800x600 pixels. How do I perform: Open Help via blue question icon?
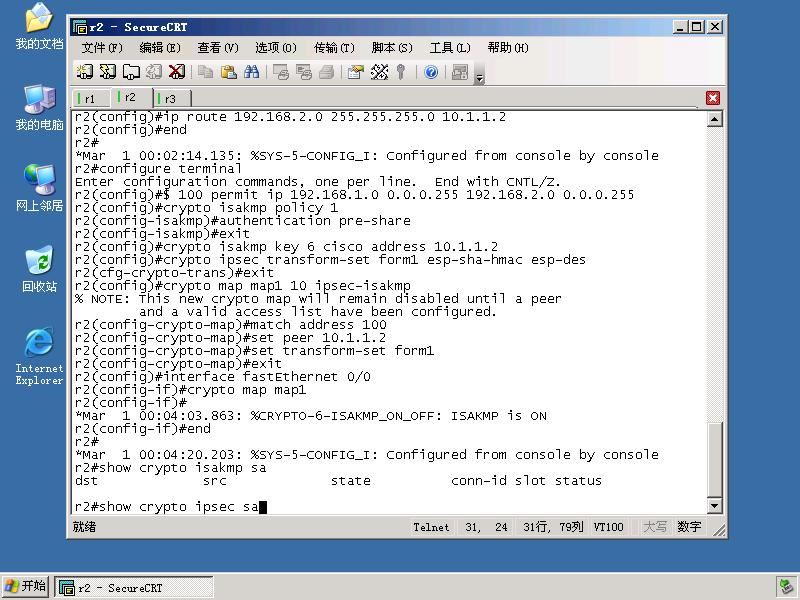(431, 72)
